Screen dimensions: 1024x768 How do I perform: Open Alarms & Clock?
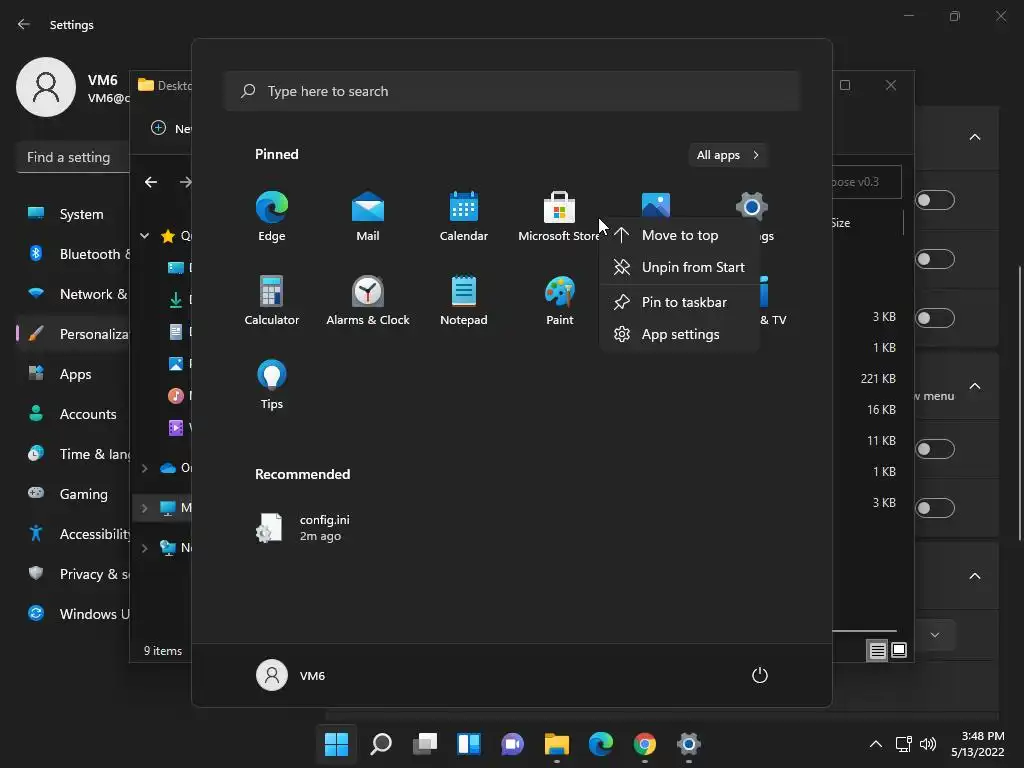coord(368,300)
